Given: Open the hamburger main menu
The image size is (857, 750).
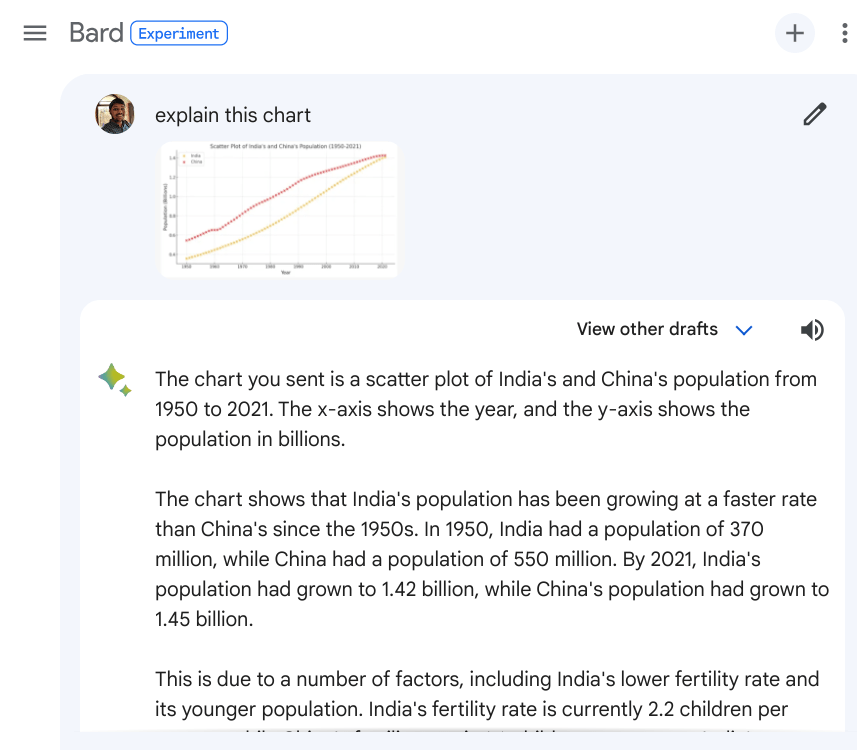Looking at the screenshot, I should tap(35, 33).
